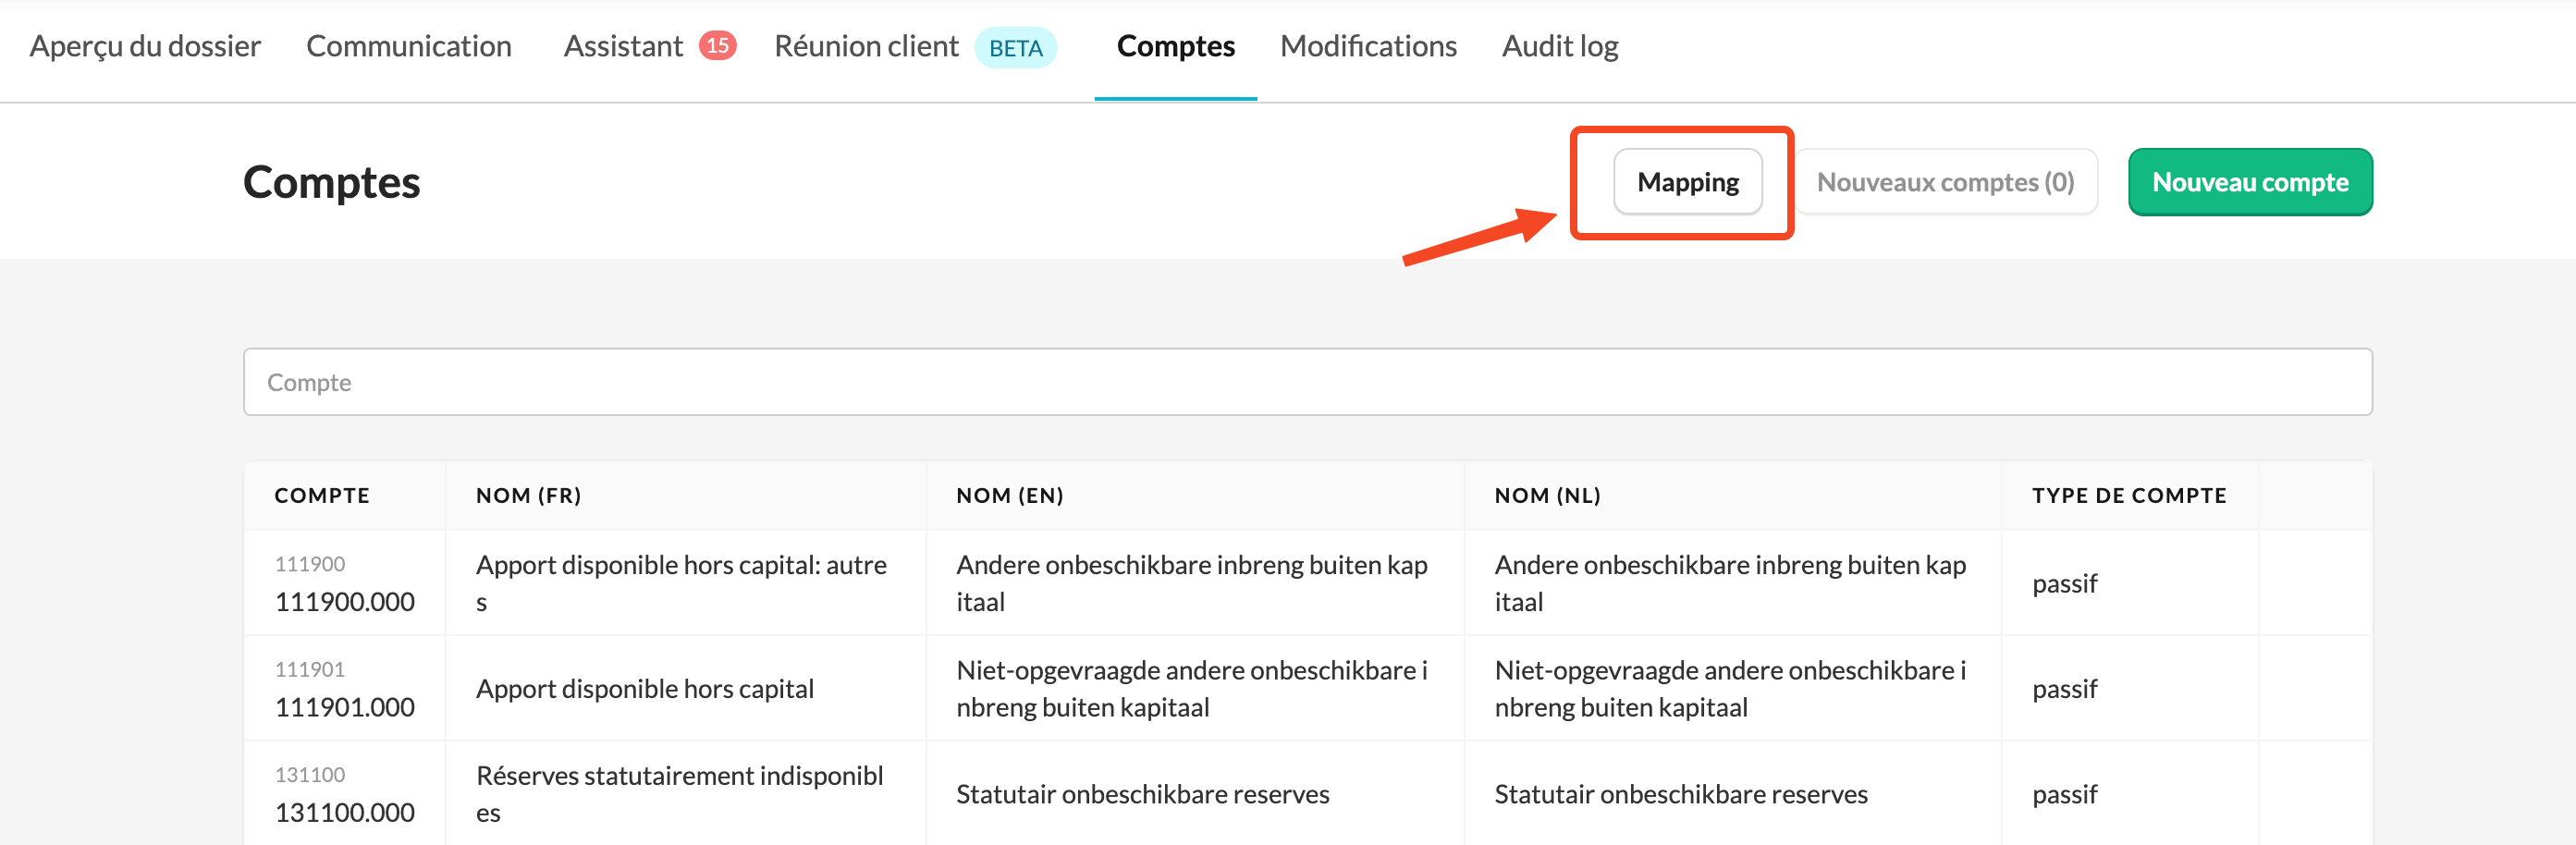Image resolution: width=2576 pixels, height=845 pixels.
Task: Open the Réunion client tab
Action: (x=866, y=46)
